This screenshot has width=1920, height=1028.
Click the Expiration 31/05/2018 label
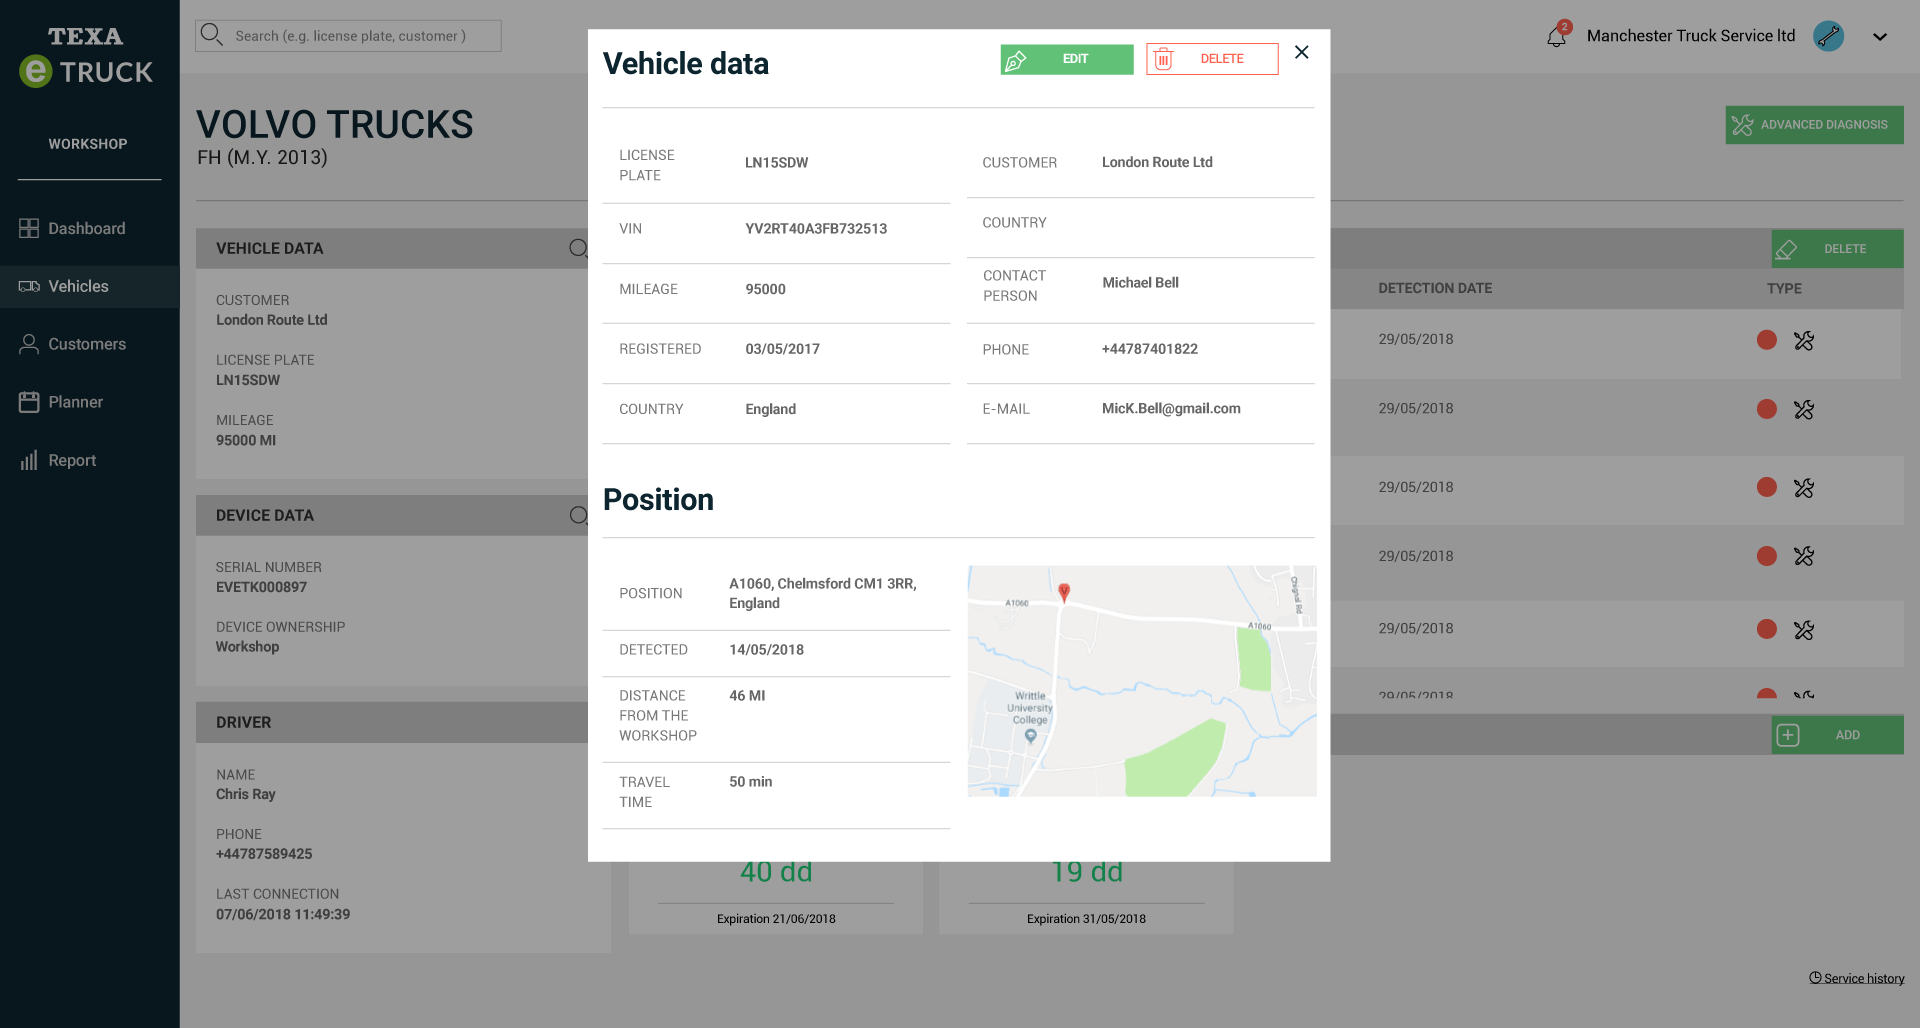(x=1086, y=919)
